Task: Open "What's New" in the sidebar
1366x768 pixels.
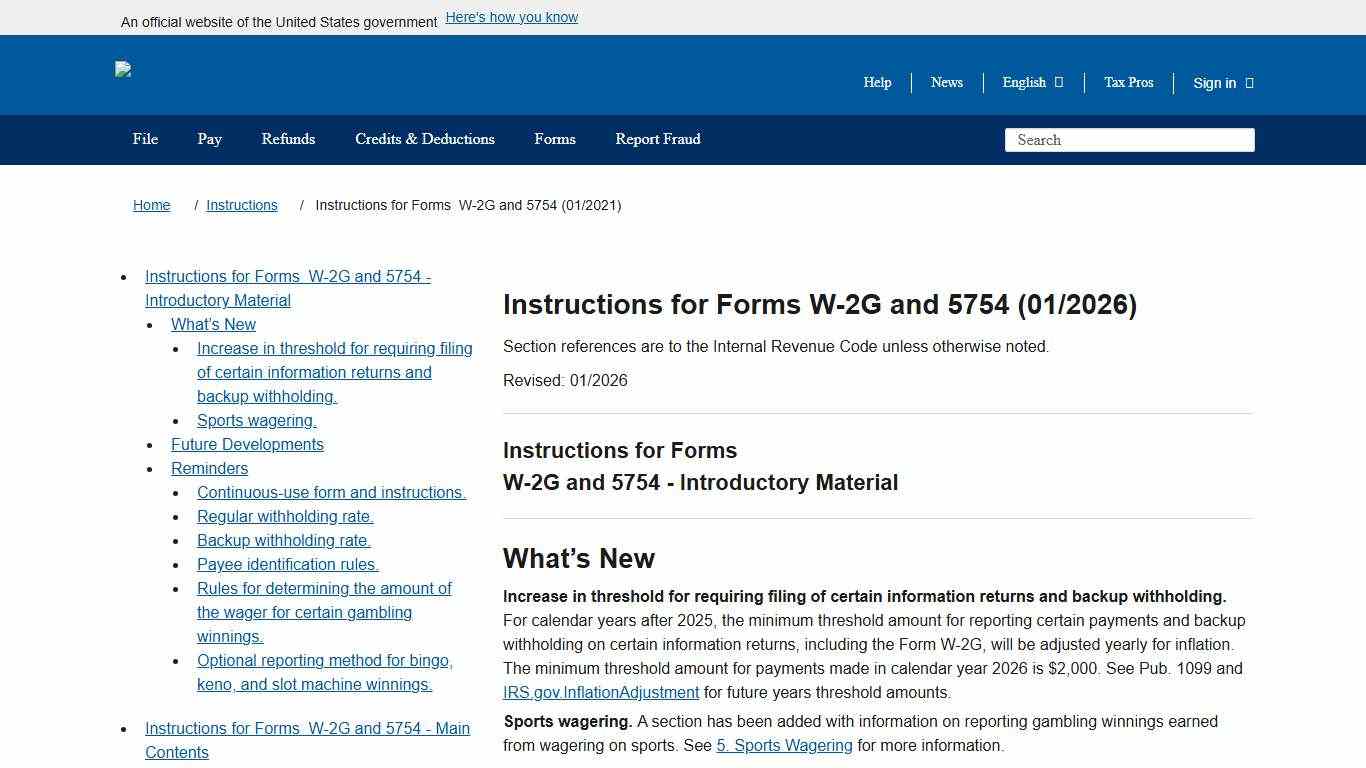Action: coord(213,324)
